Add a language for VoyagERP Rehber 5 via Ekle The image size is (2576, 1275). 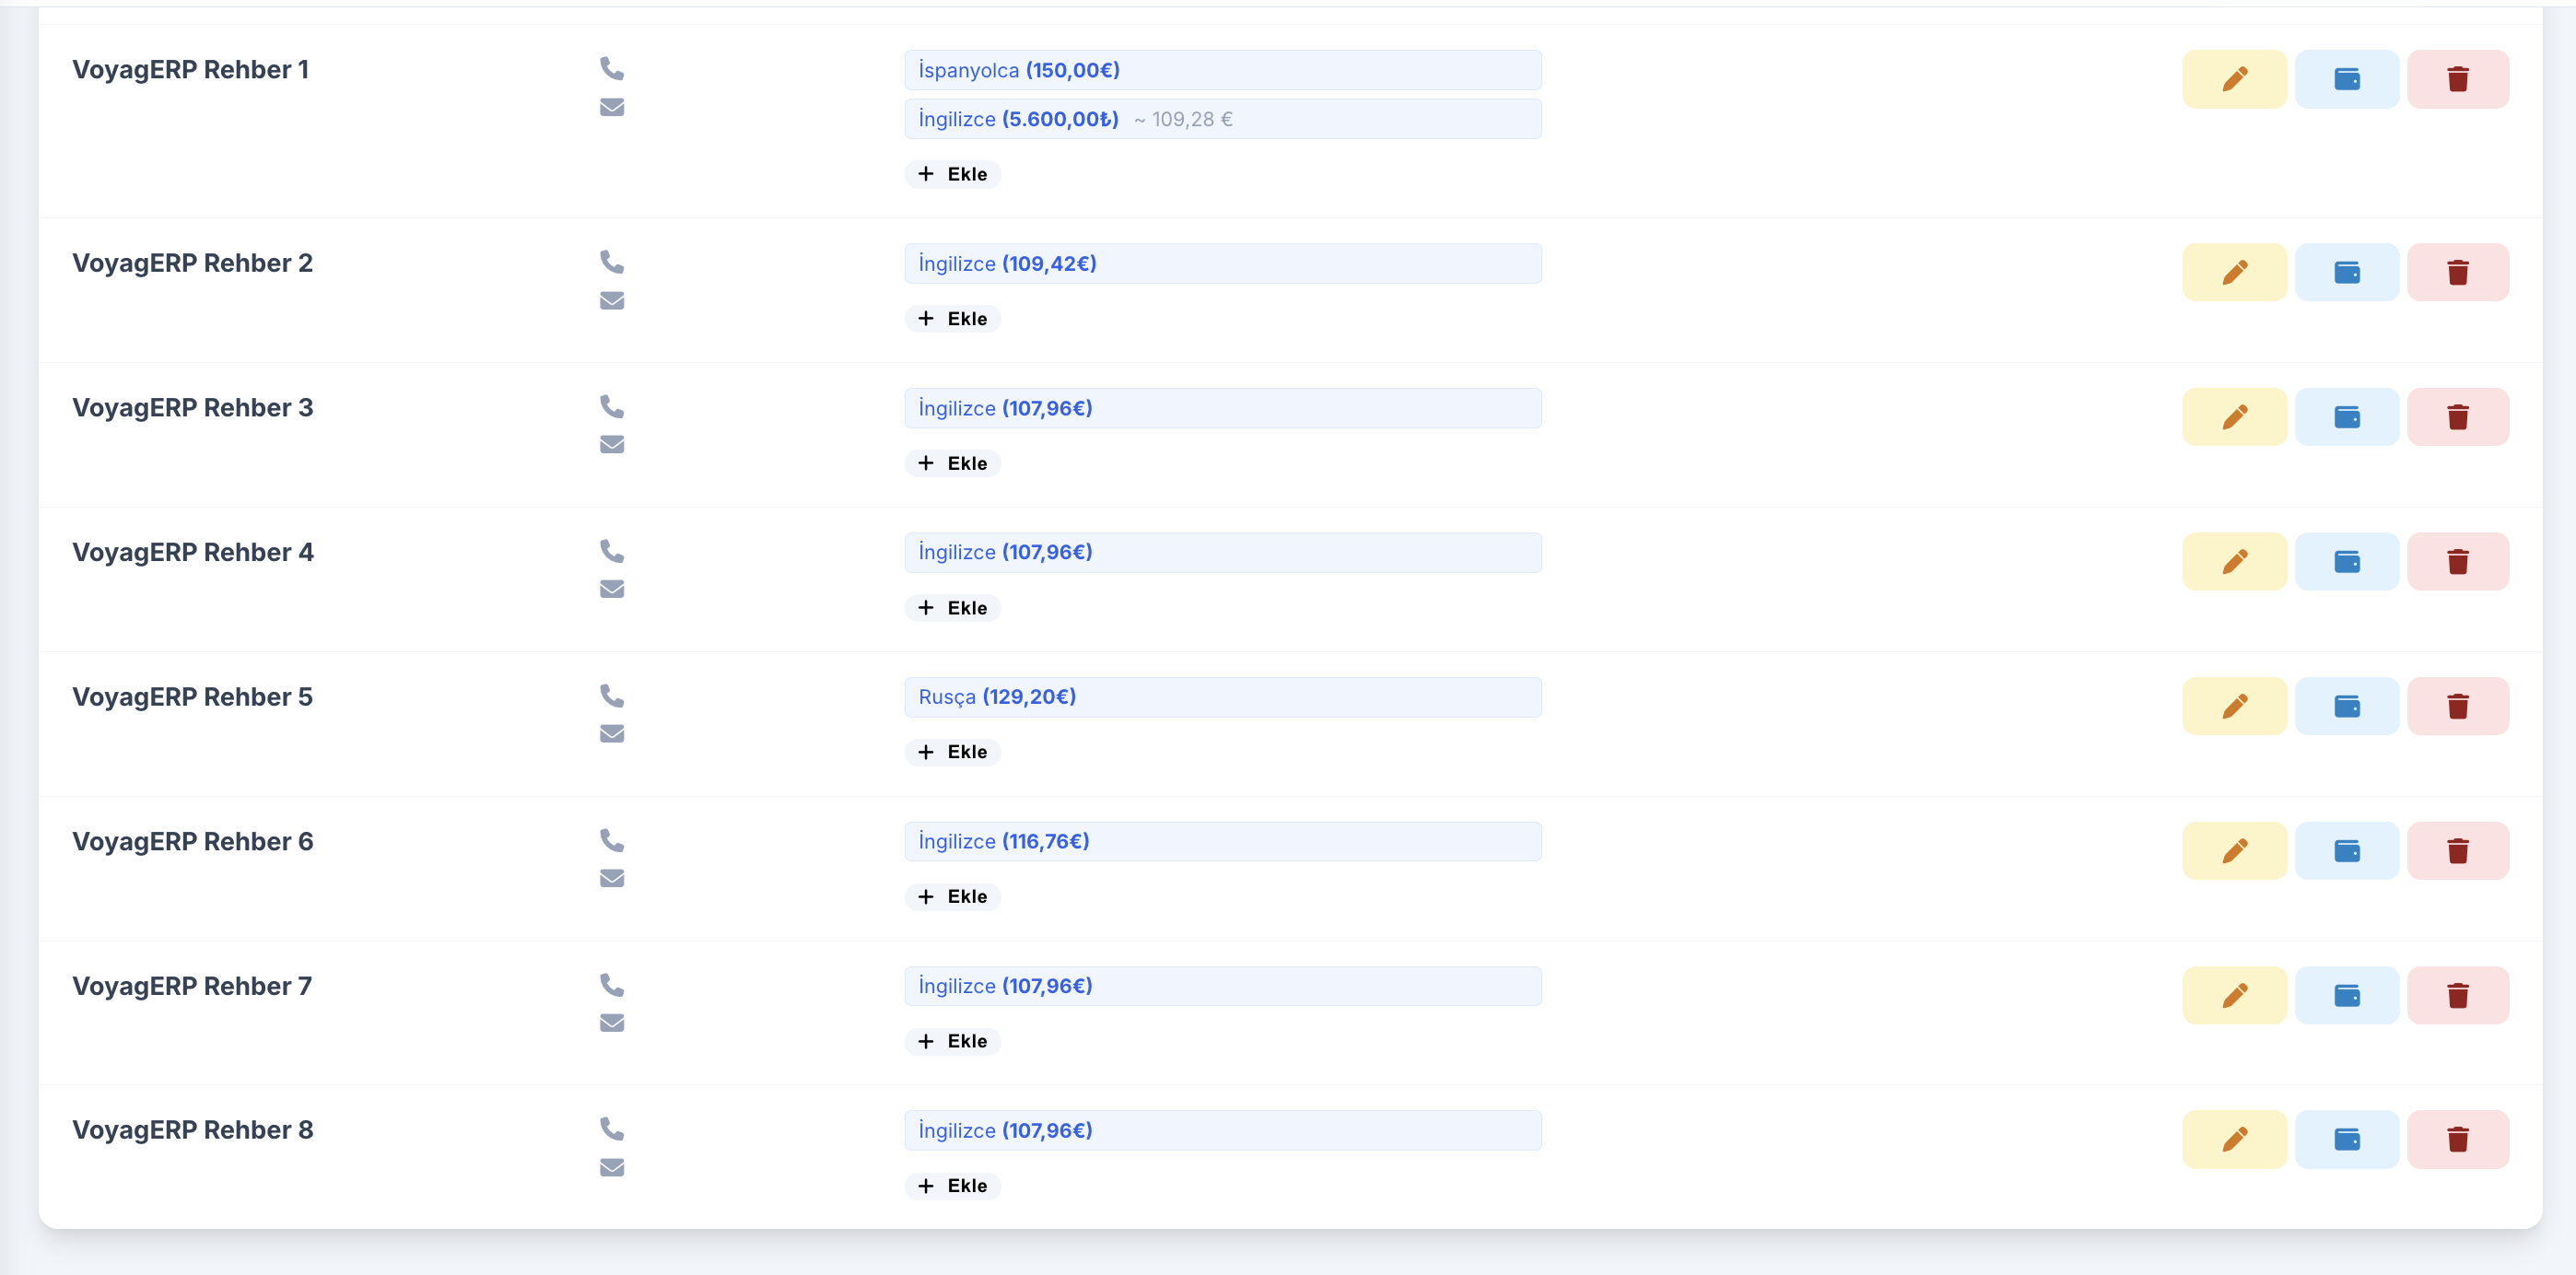953,752
